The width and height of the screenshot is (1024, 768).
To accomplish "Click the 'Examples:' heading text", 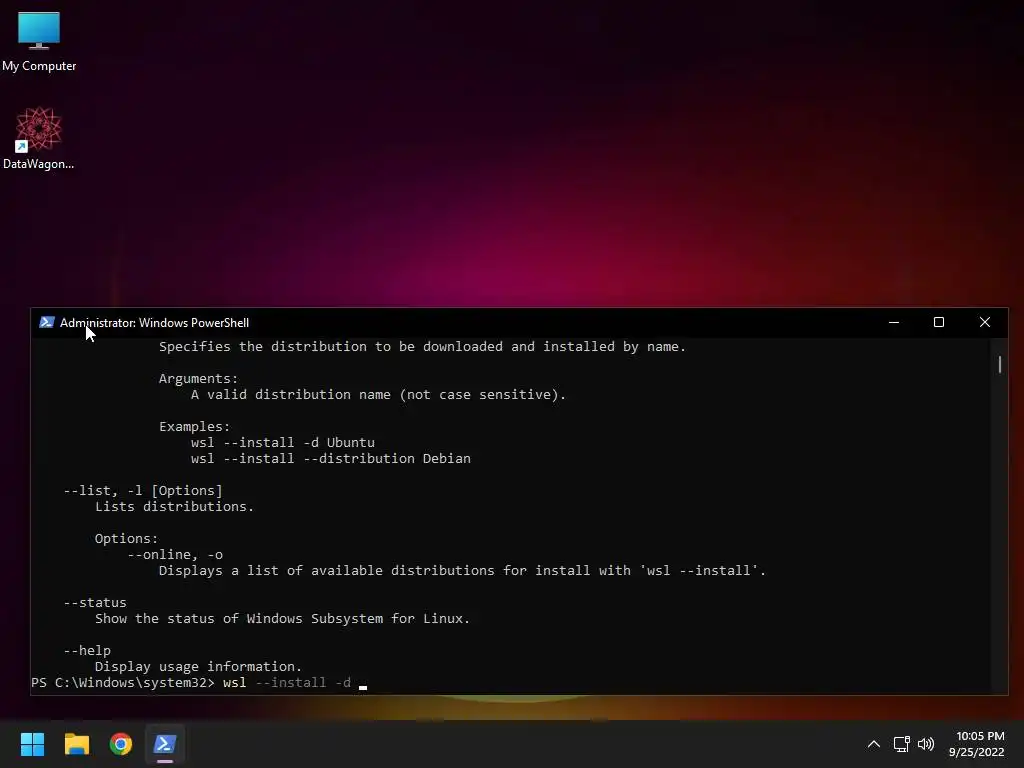I will [195, 426].
